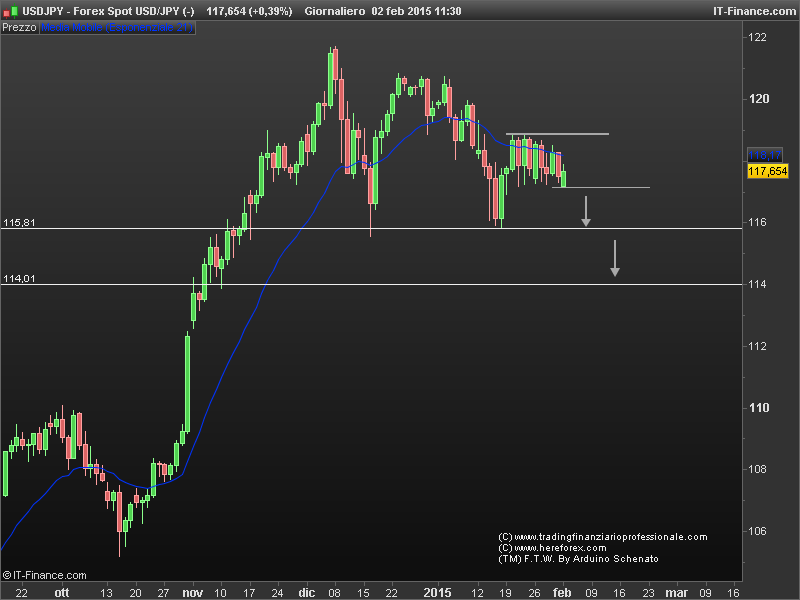The height and width of the screenshot is (600, 800).
Task: Click the 17 date label on the axis
Action: (x=249, y=593)
